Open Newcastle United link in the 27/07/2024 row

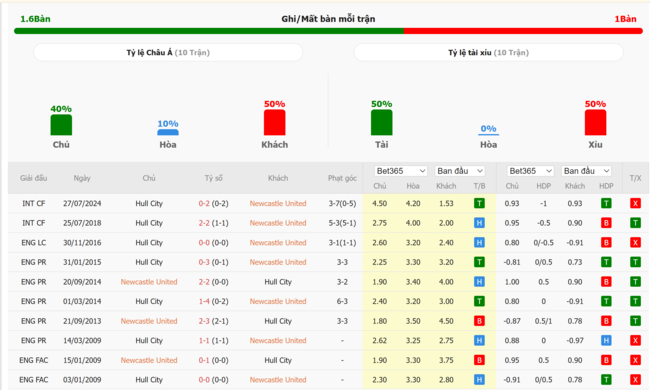278,203
